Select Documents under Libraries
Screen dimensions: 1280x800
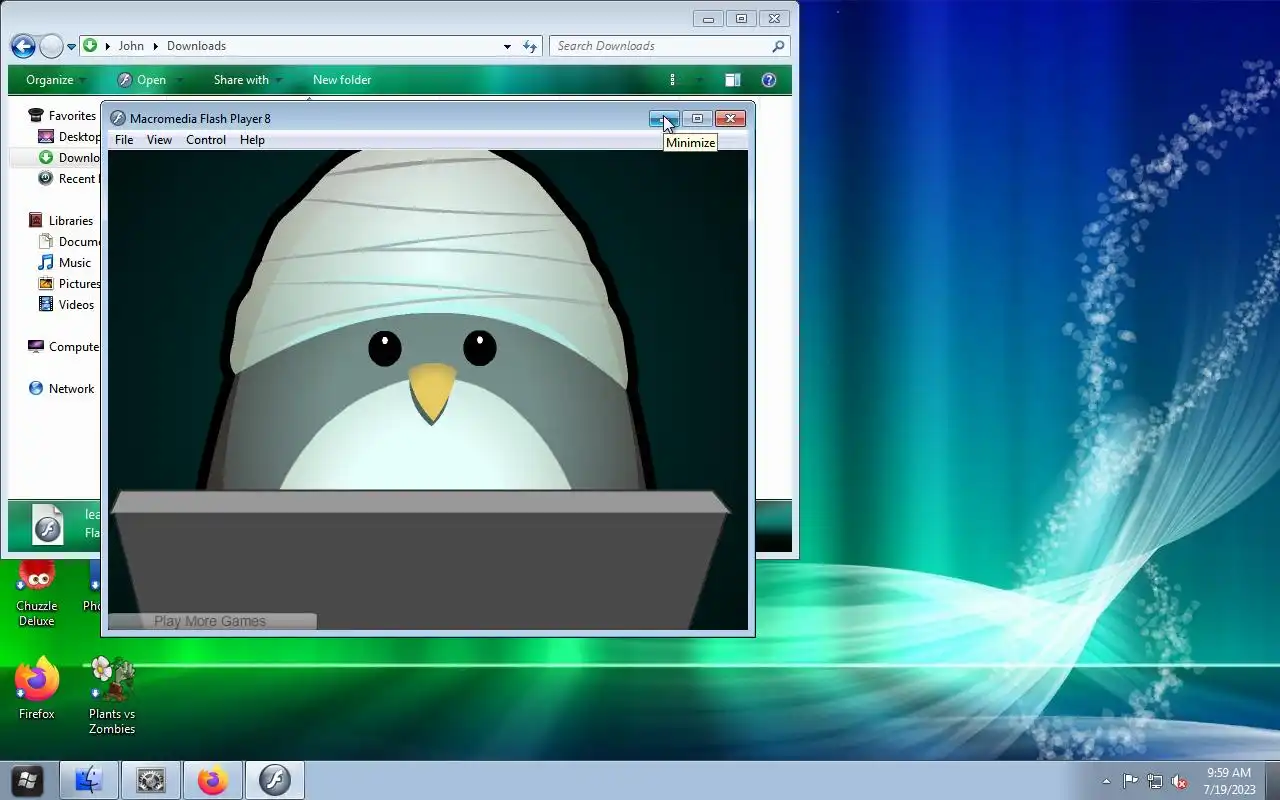68,242
